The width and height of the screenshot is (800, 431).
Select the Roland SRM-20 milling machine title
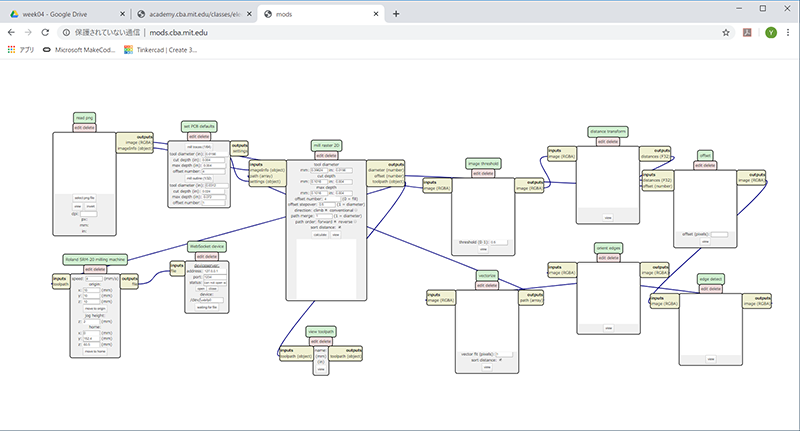95,259
